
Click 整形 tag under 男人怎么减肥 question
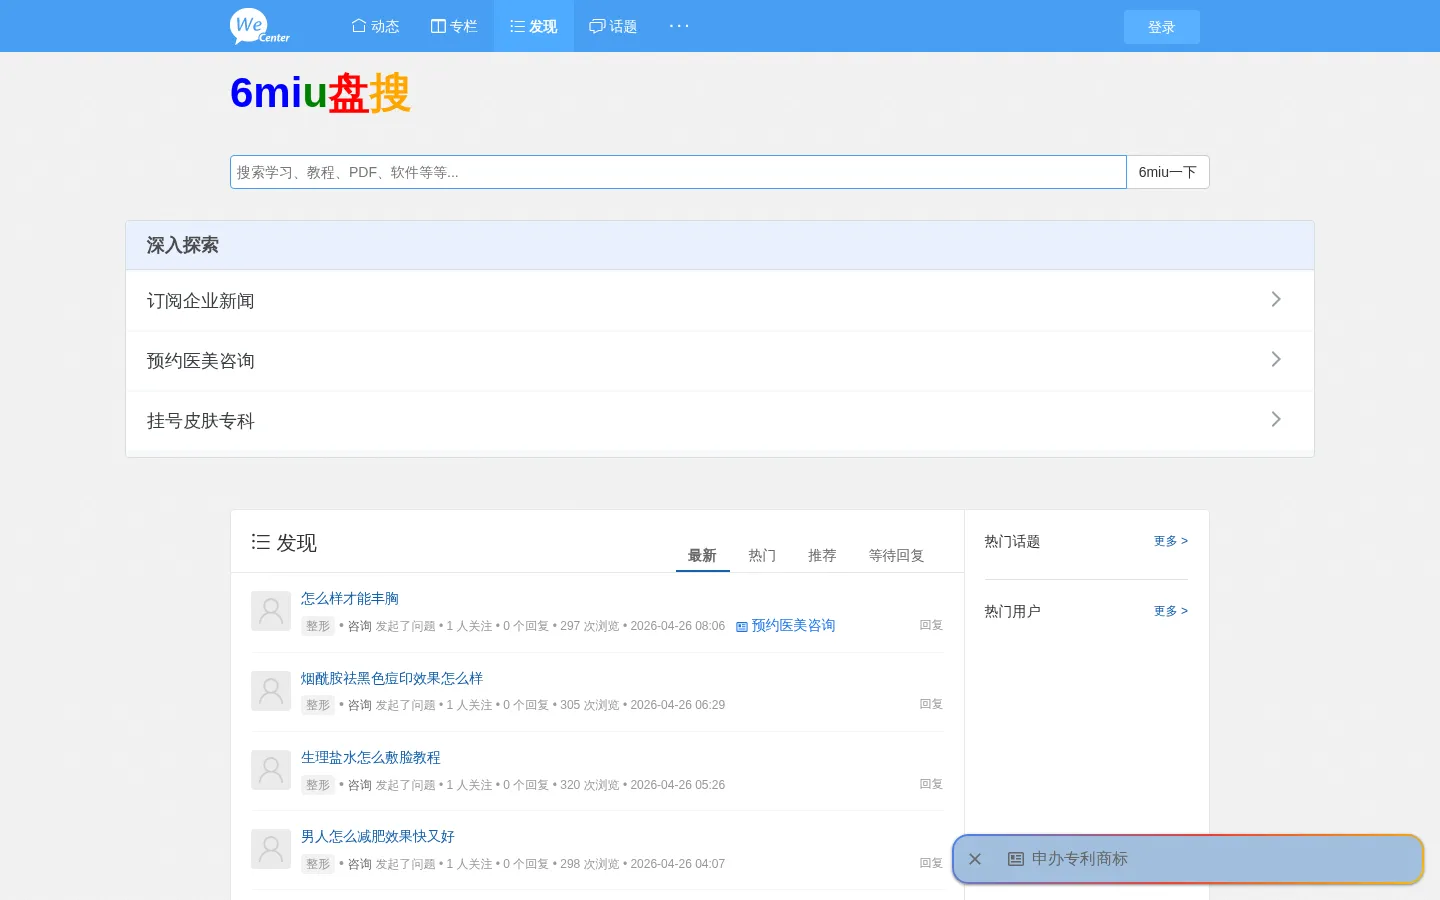point(318,864)
